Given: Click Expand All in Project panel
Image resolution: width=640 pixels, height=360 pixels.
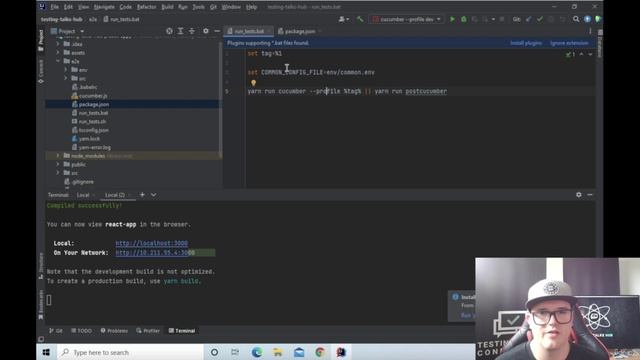Looking at the screenshot, I should (180, 31).
